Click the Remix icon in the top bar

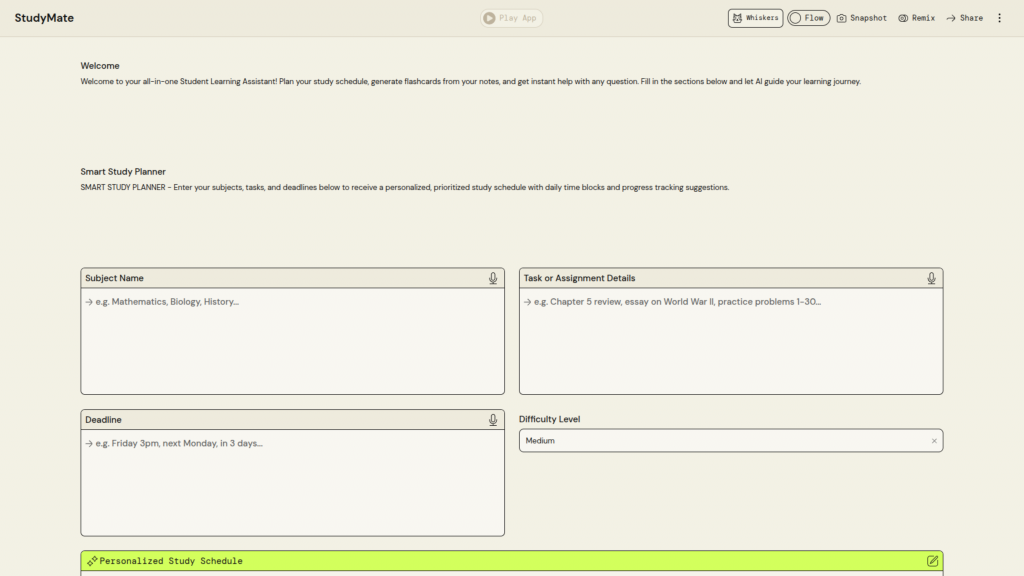pyautogui.click(x=903, y=18)
